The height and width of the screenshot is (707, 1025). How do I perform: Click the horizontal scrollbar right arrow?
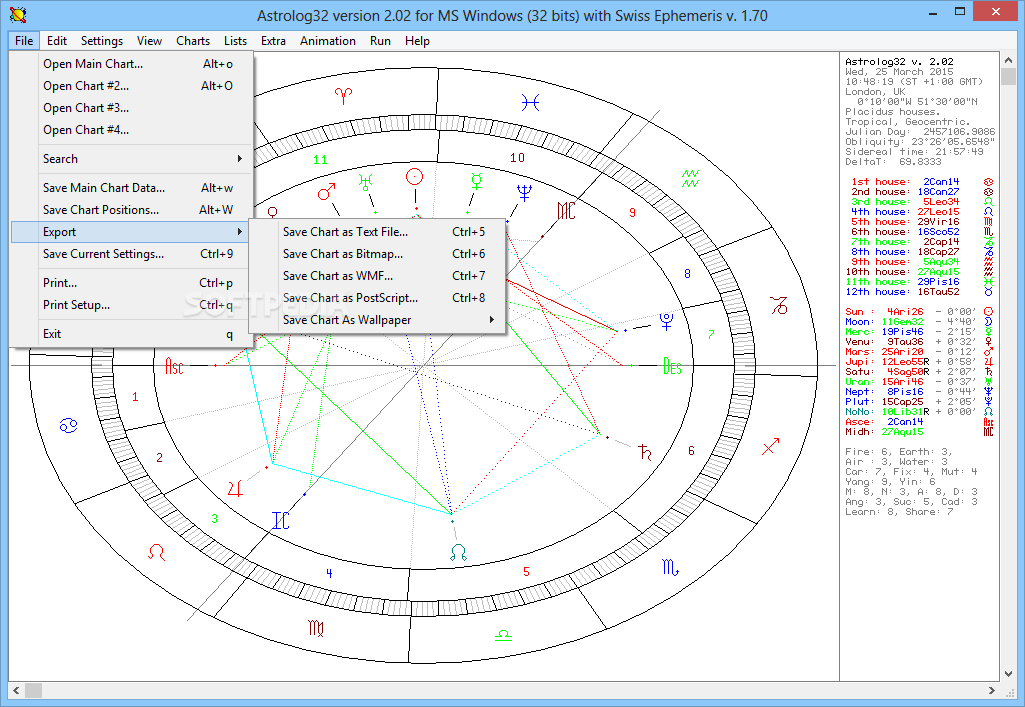[x=992, y=690]
